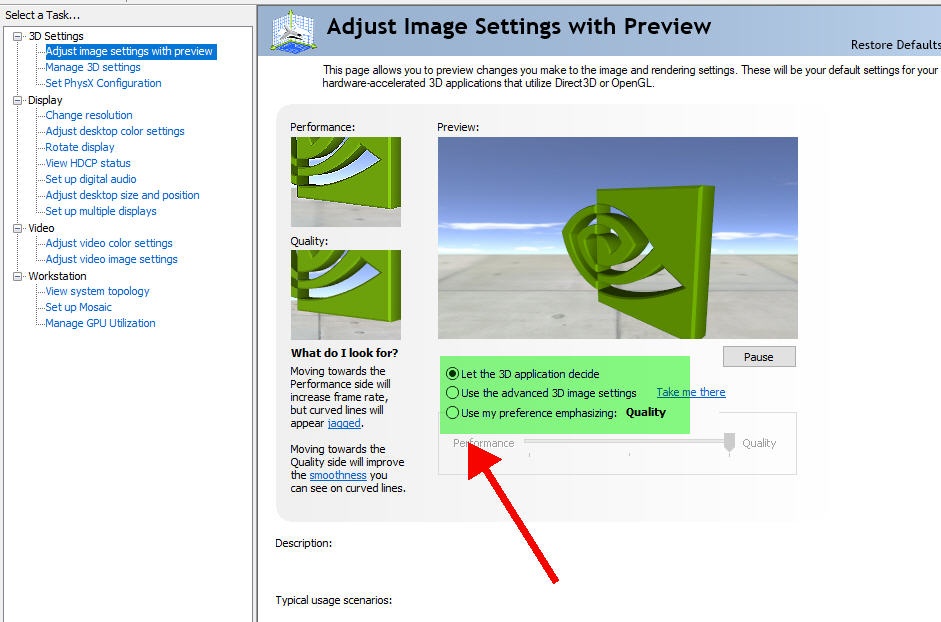This screenshot has width=941, height=622.
Task: Click the Performance-Quality slider handle
Action: click(x=729, y=443)
